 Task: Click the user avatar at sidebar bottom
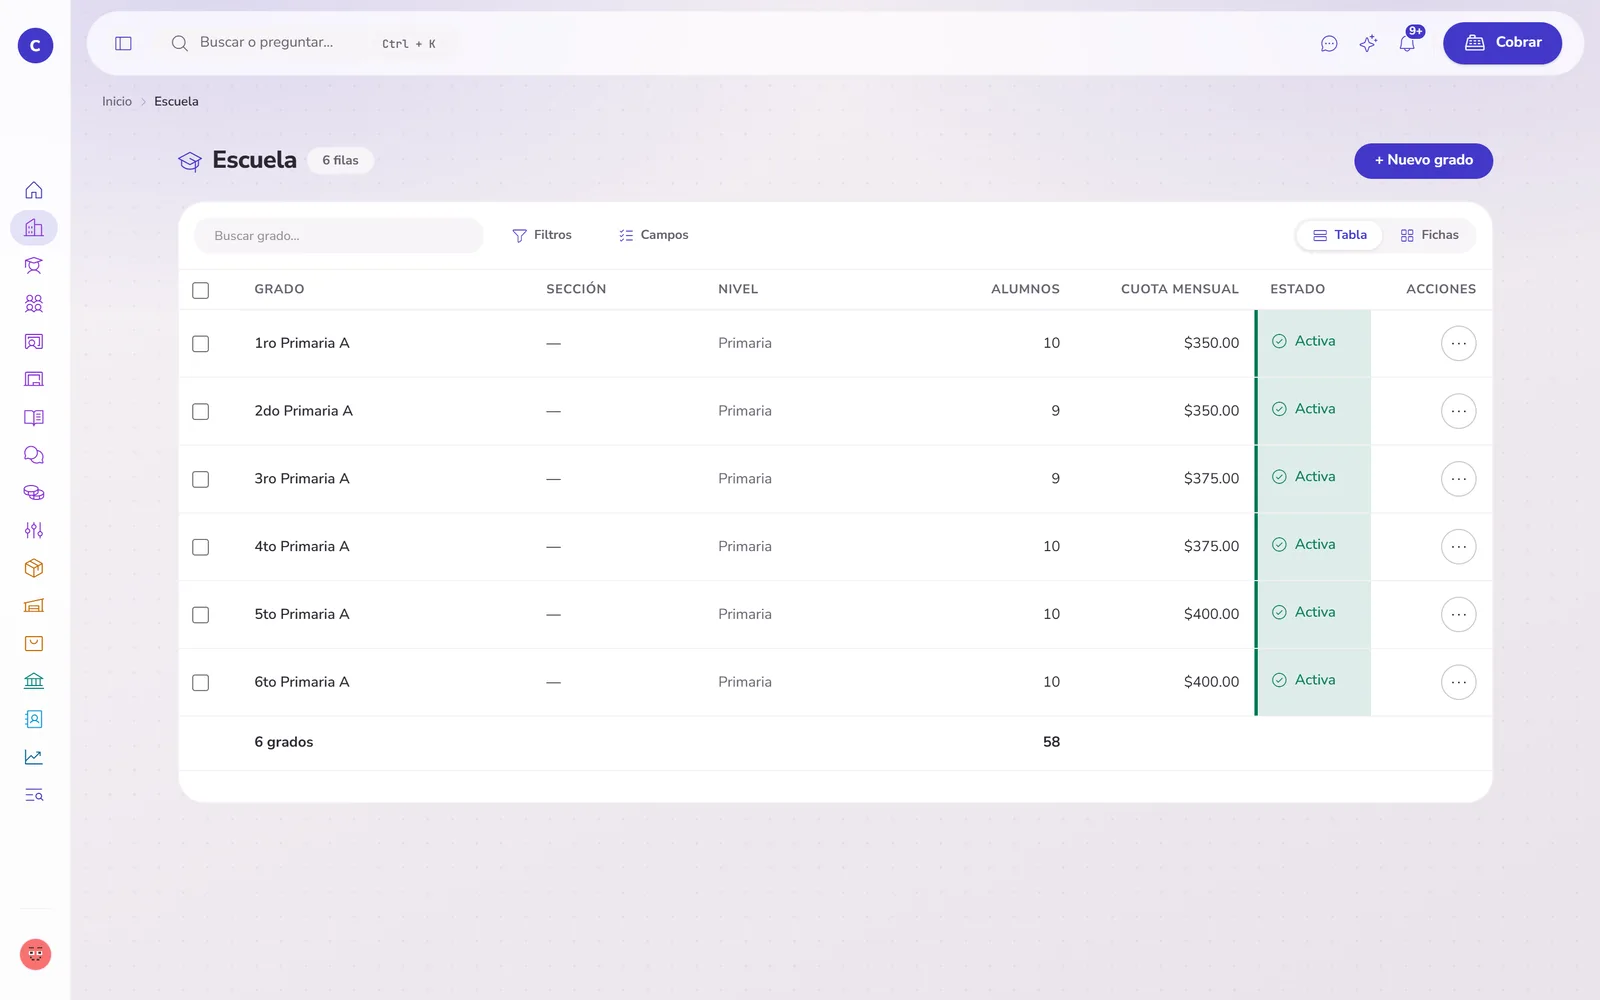coord(35,954)
